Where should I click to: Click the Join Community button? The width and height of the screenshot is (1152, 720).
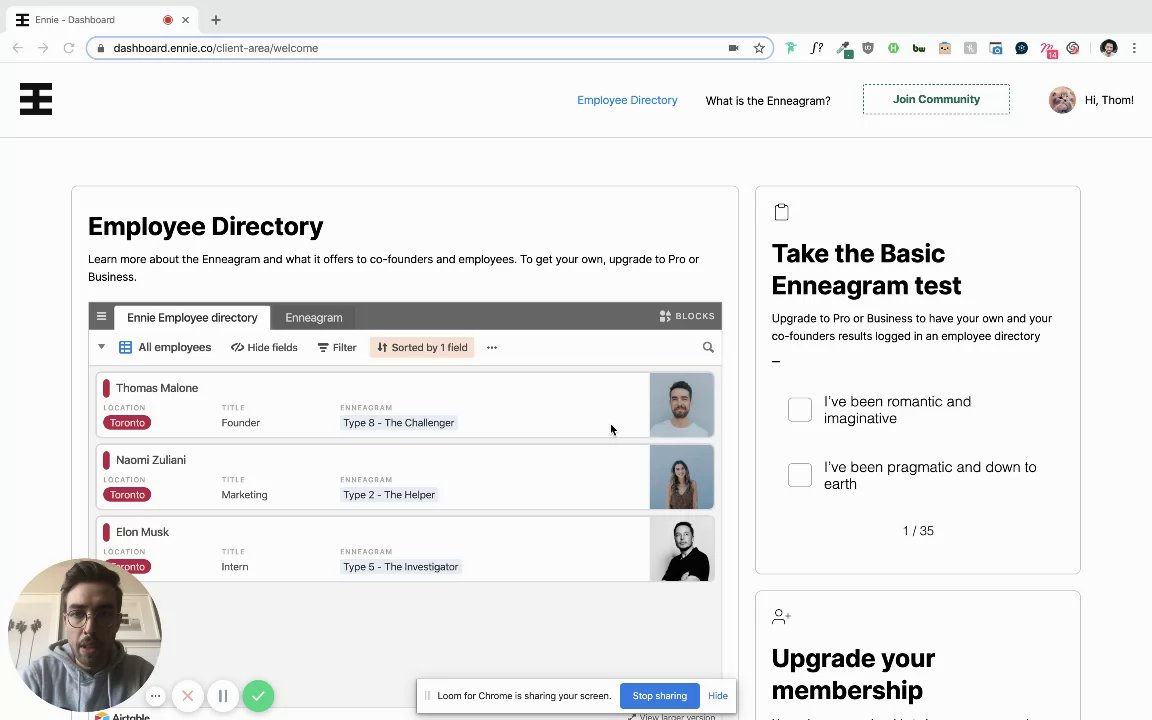coord(936,99)
